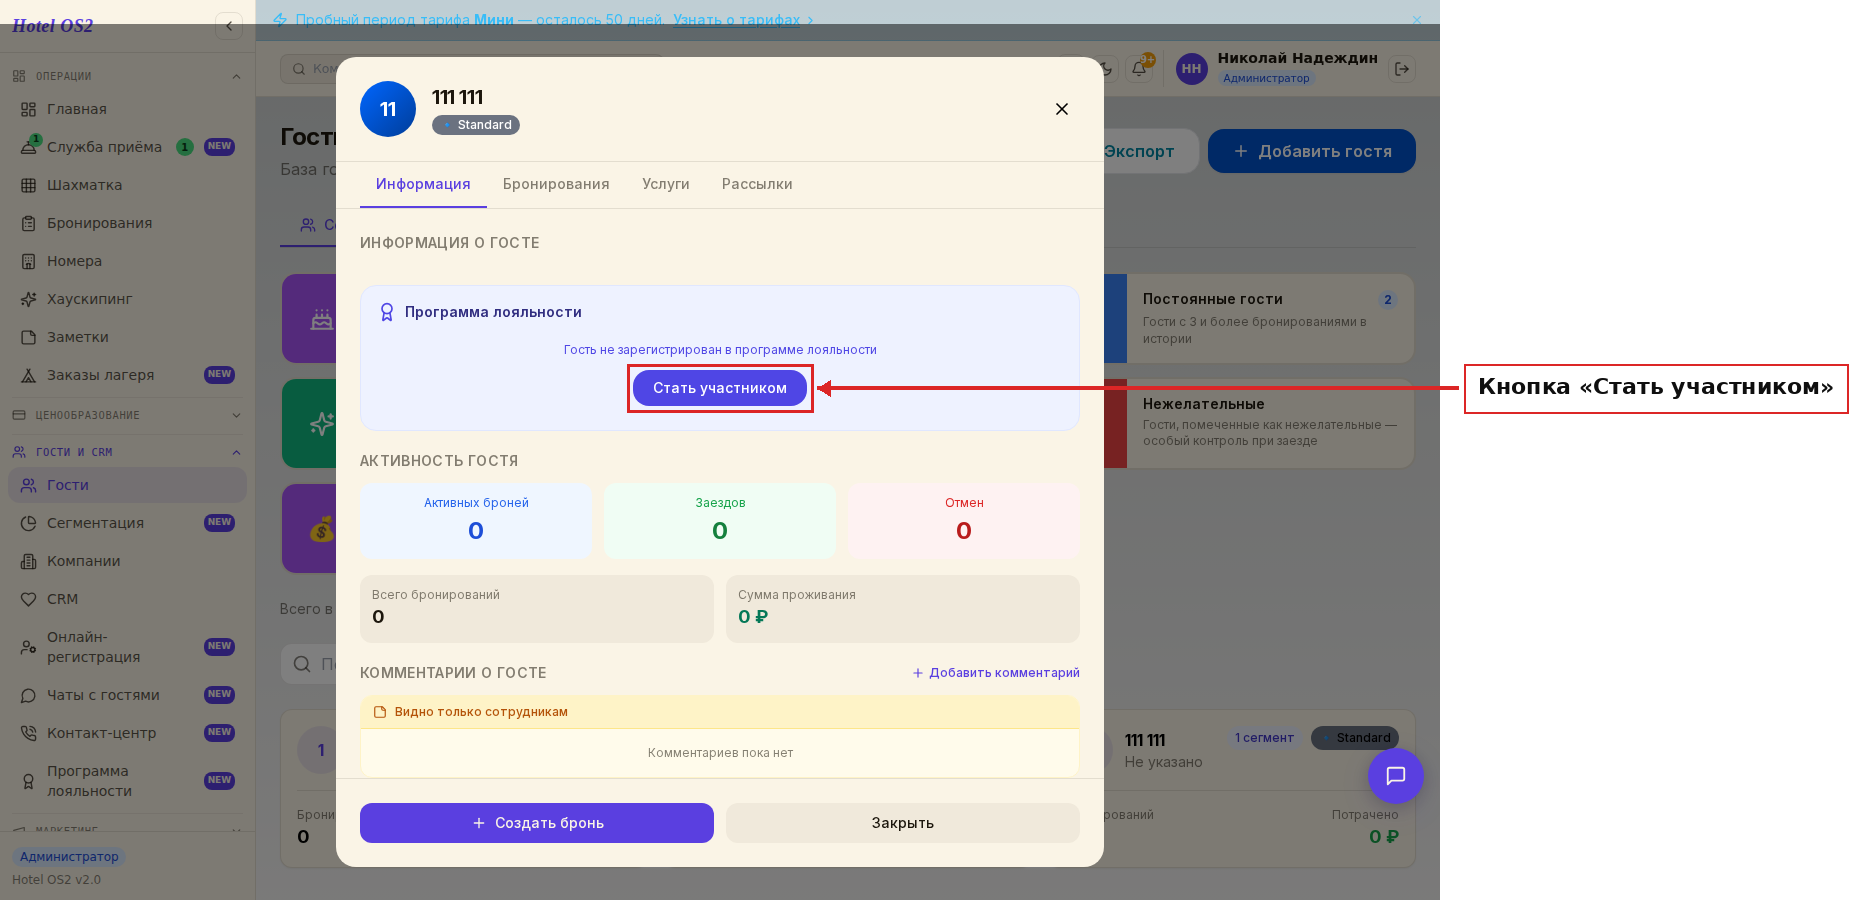Click the Активных броней stat card
Image resolution: width=1872 pixels, height=900 pixels.
(476, 521)
